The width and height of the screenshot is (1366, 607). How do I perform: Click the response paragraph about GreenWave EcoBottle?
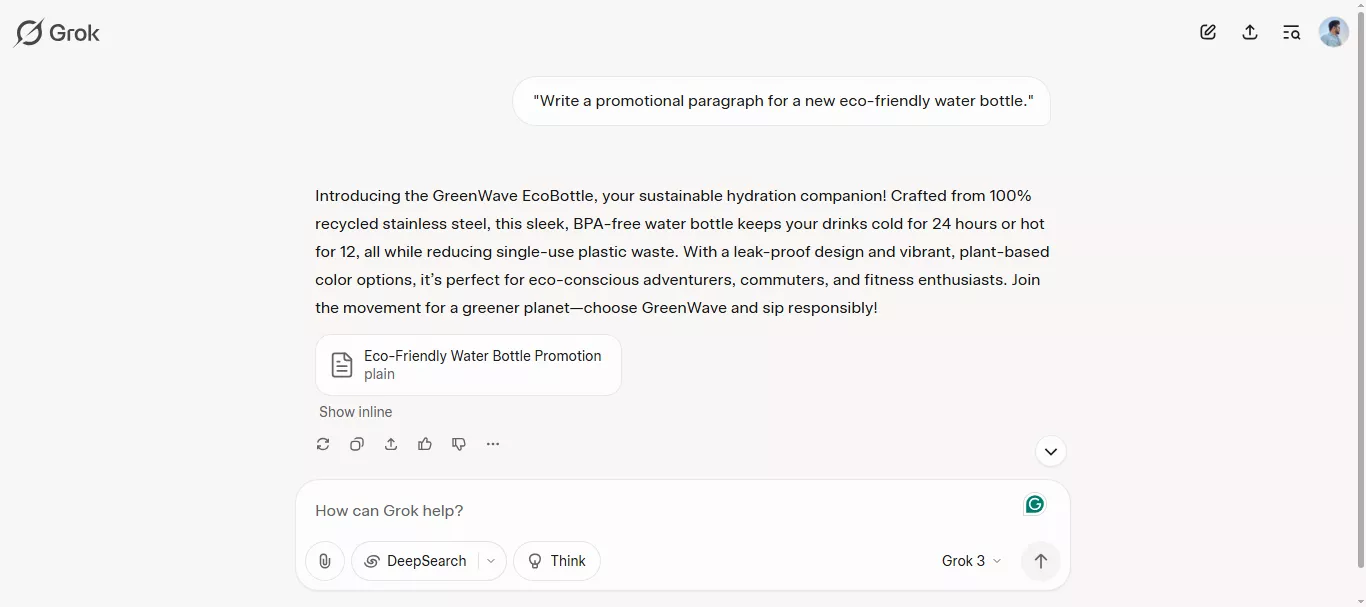(682, 252)
